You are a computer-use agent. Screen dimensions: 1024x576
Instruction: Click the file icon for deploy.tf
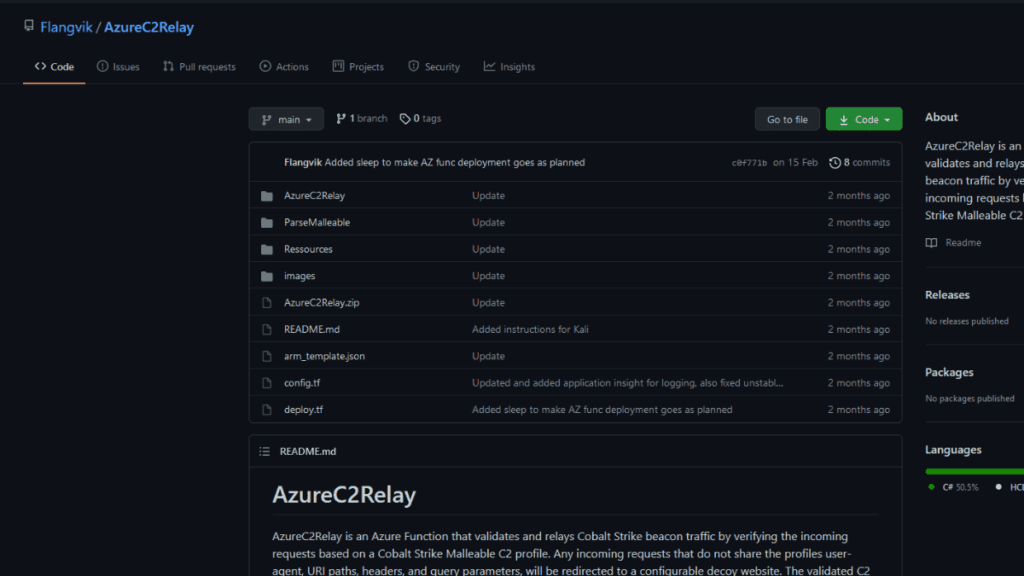click(x=266, y=409)
